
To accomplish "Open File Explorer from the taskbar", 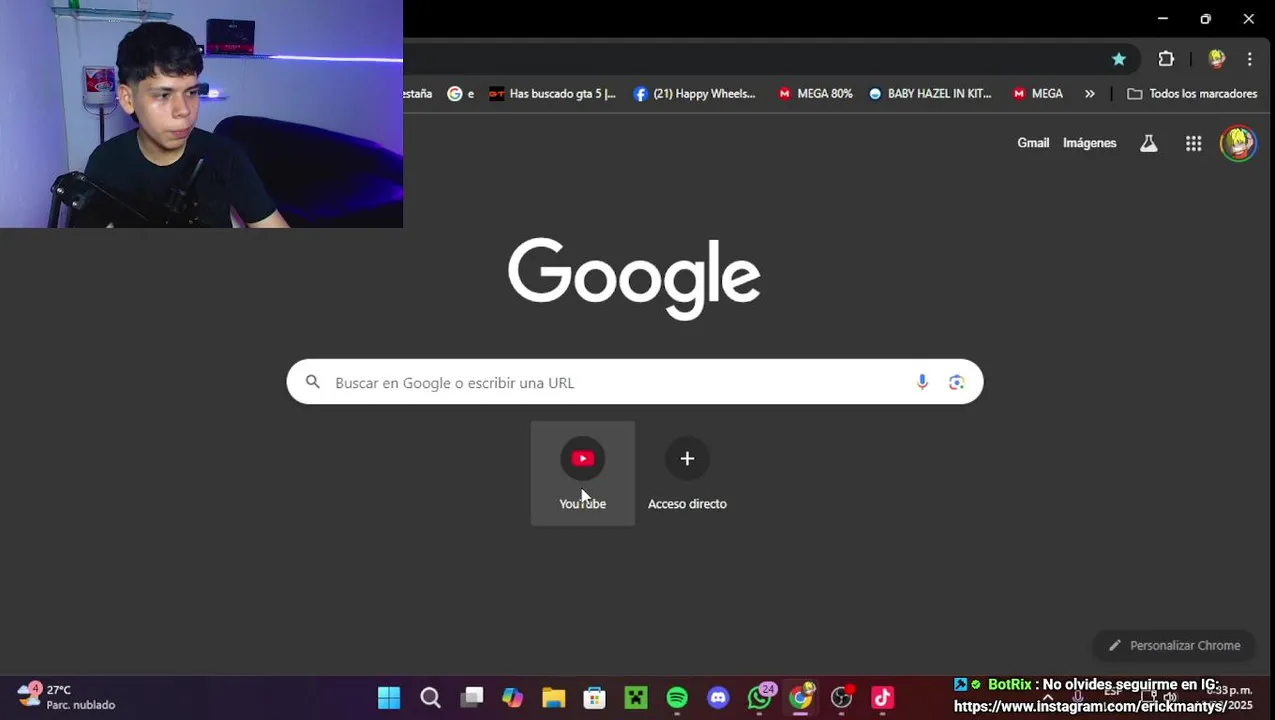I will point(553,697).
